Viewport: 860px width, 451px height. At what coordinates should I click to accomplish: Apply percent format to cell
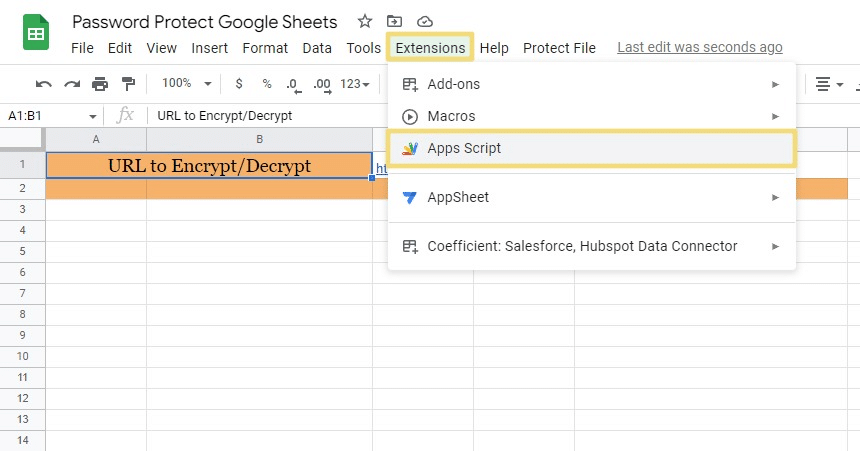point(266,84)
